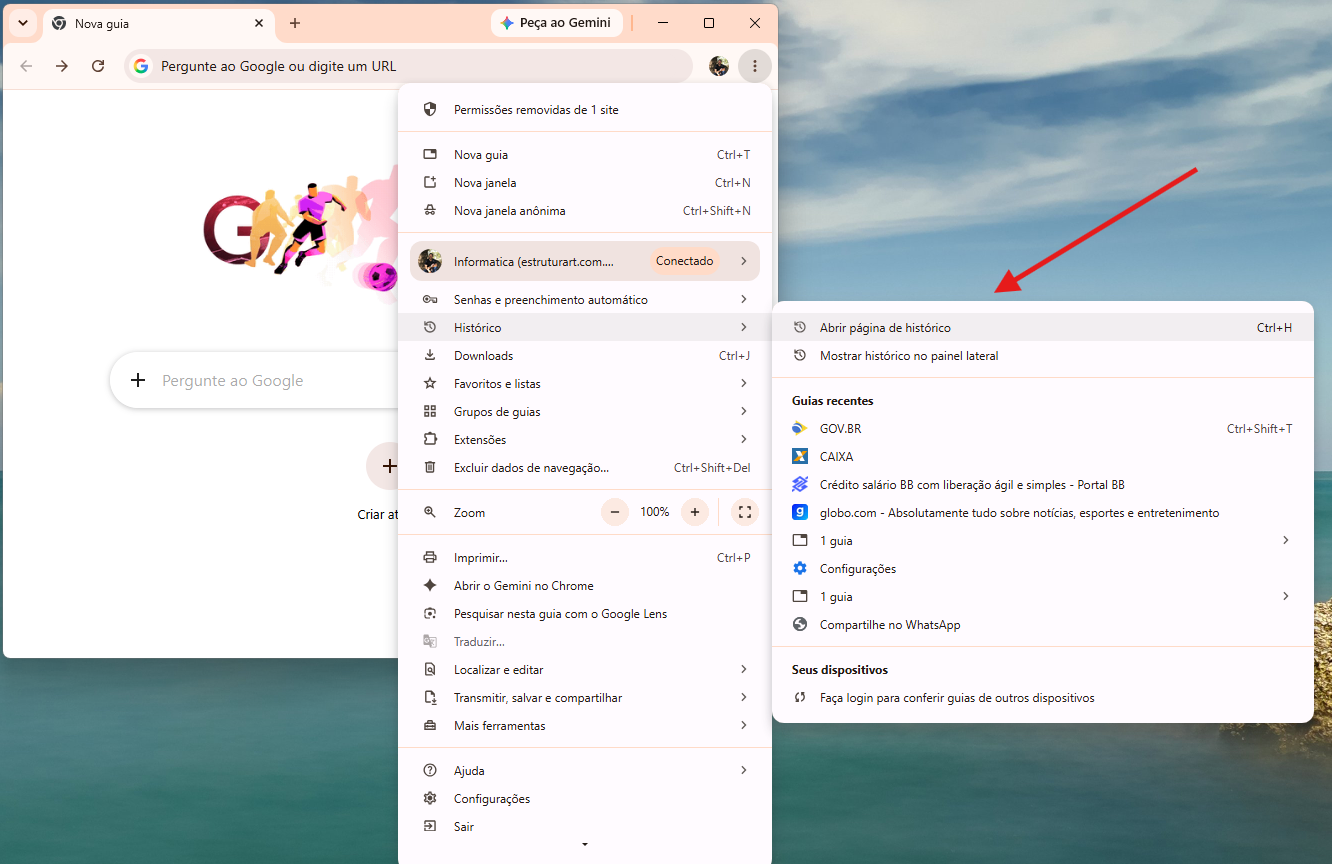Close the Nova guia tab
The image size is (1332, 864).
tap(259, 23)
